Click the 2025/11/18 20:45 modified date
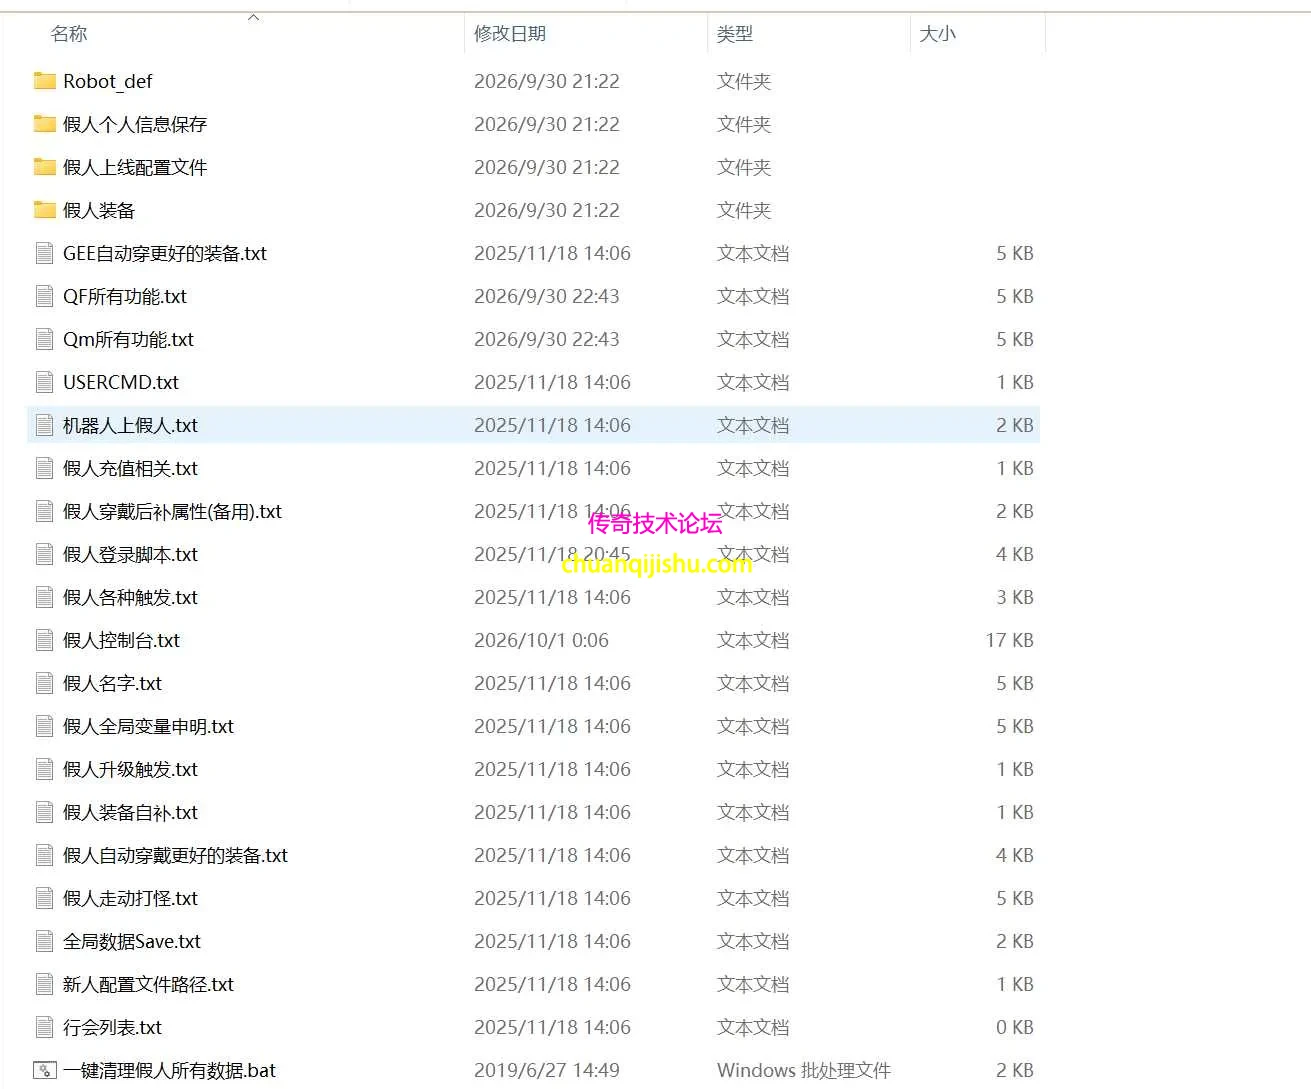 click(x=552, y=554)
